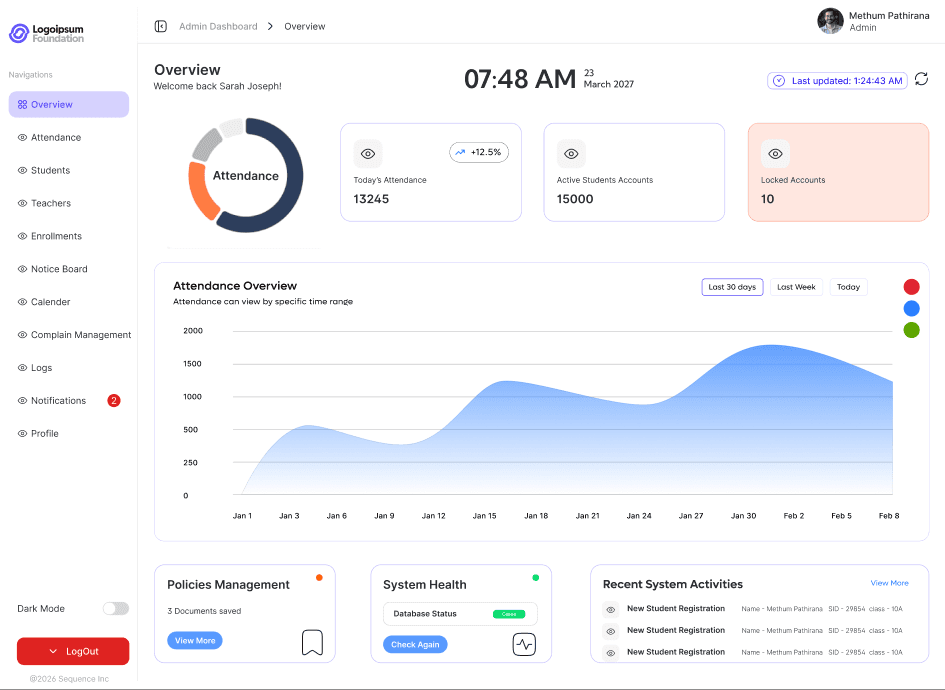Click the eye icon next to Notice Board
Screen dimensions: 945x690
pos(22,269)
